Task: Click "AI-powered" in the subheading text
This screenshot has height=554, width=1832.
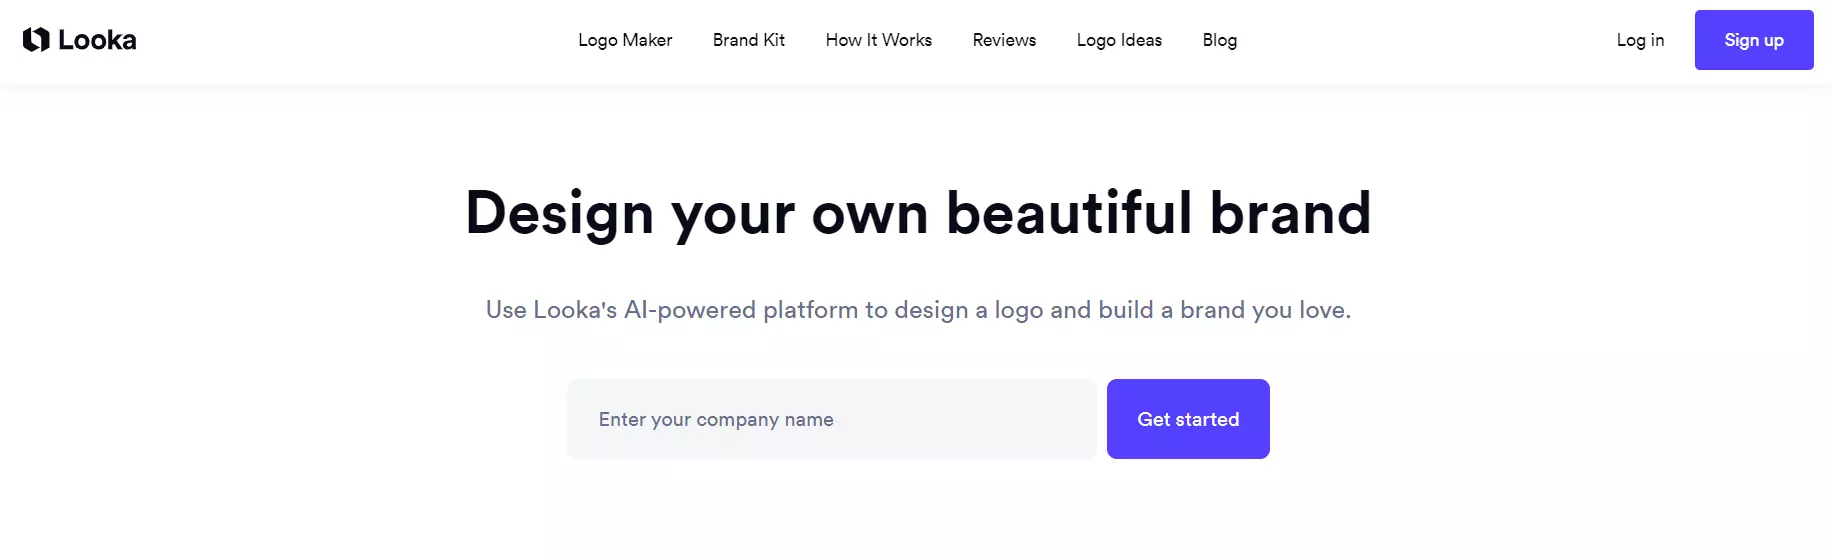Action: tap(690, 310)
